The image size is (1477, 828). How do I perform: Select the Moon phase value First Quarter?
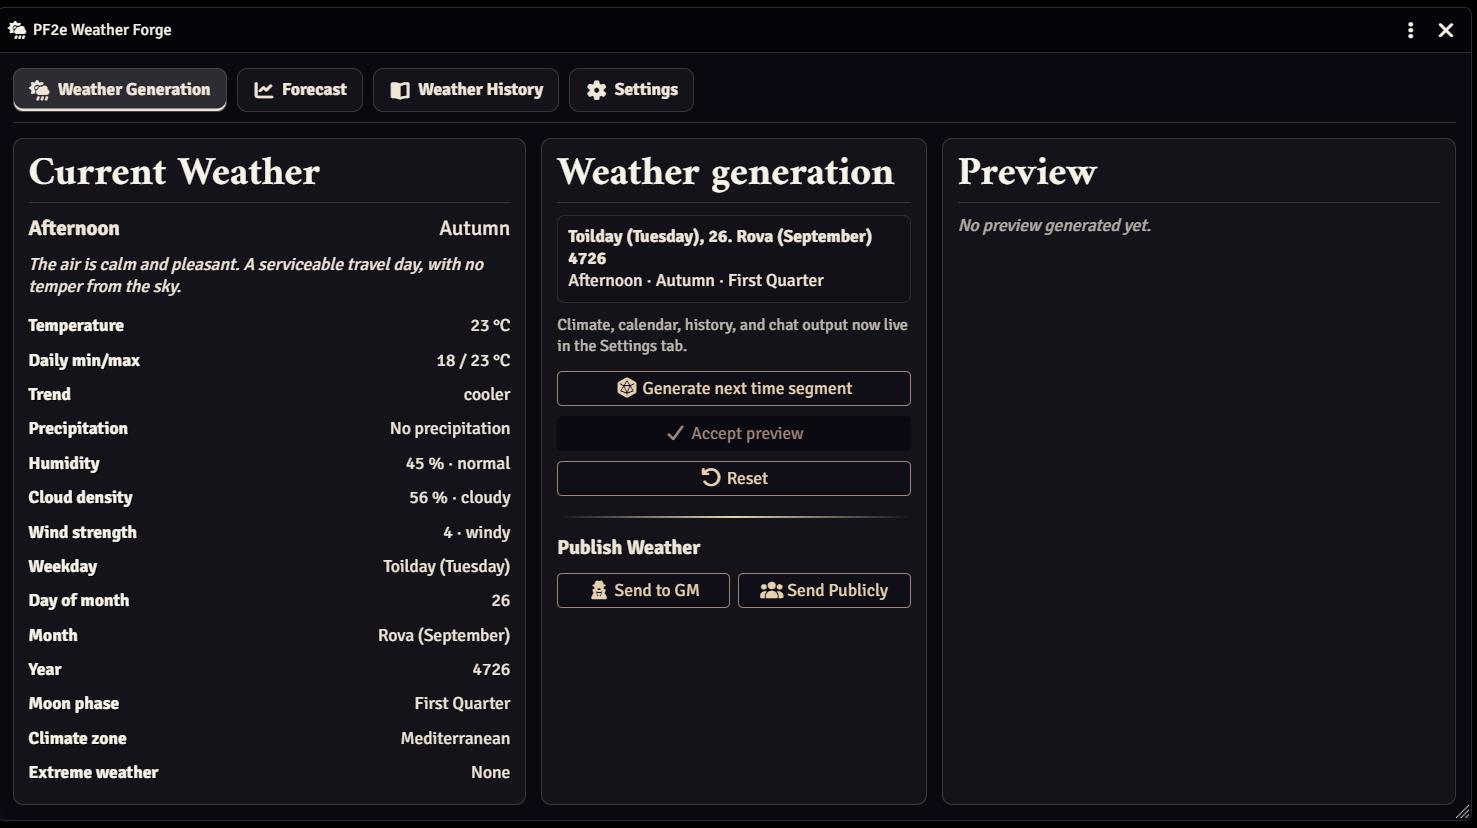tap(462, 704)
